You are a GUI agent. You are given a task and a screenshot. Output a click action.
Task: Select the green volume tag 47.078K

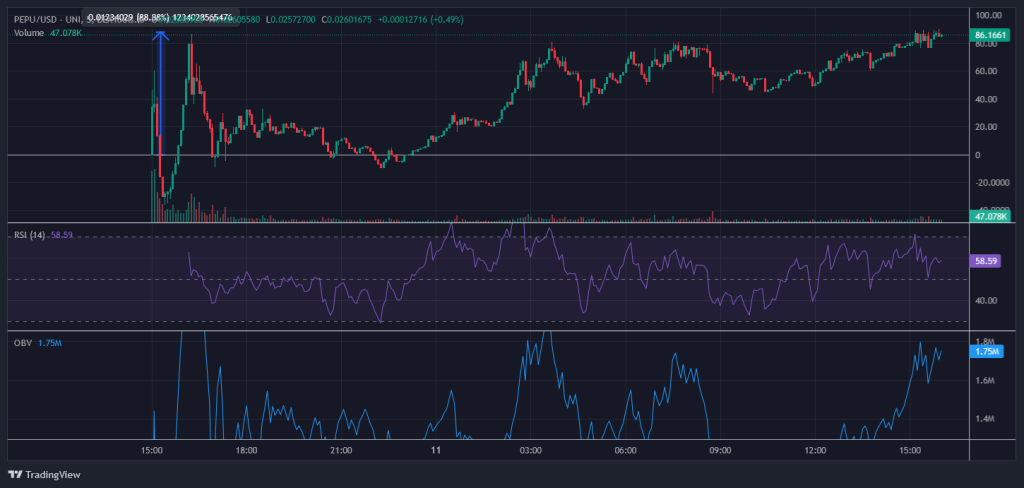tap(989, 216)
